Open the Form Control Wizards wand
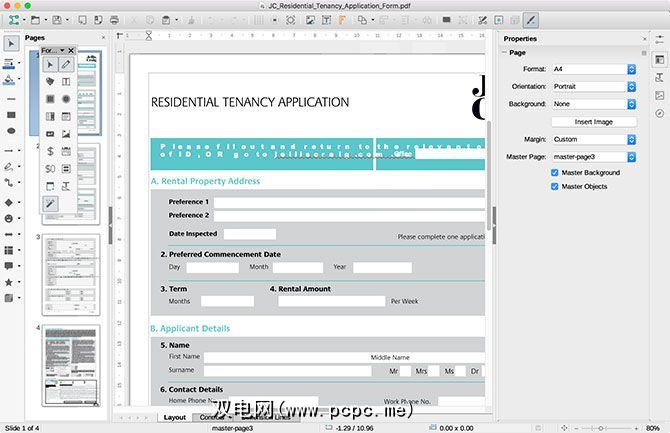This screenshot has height=433, width=670. point(50,203)
